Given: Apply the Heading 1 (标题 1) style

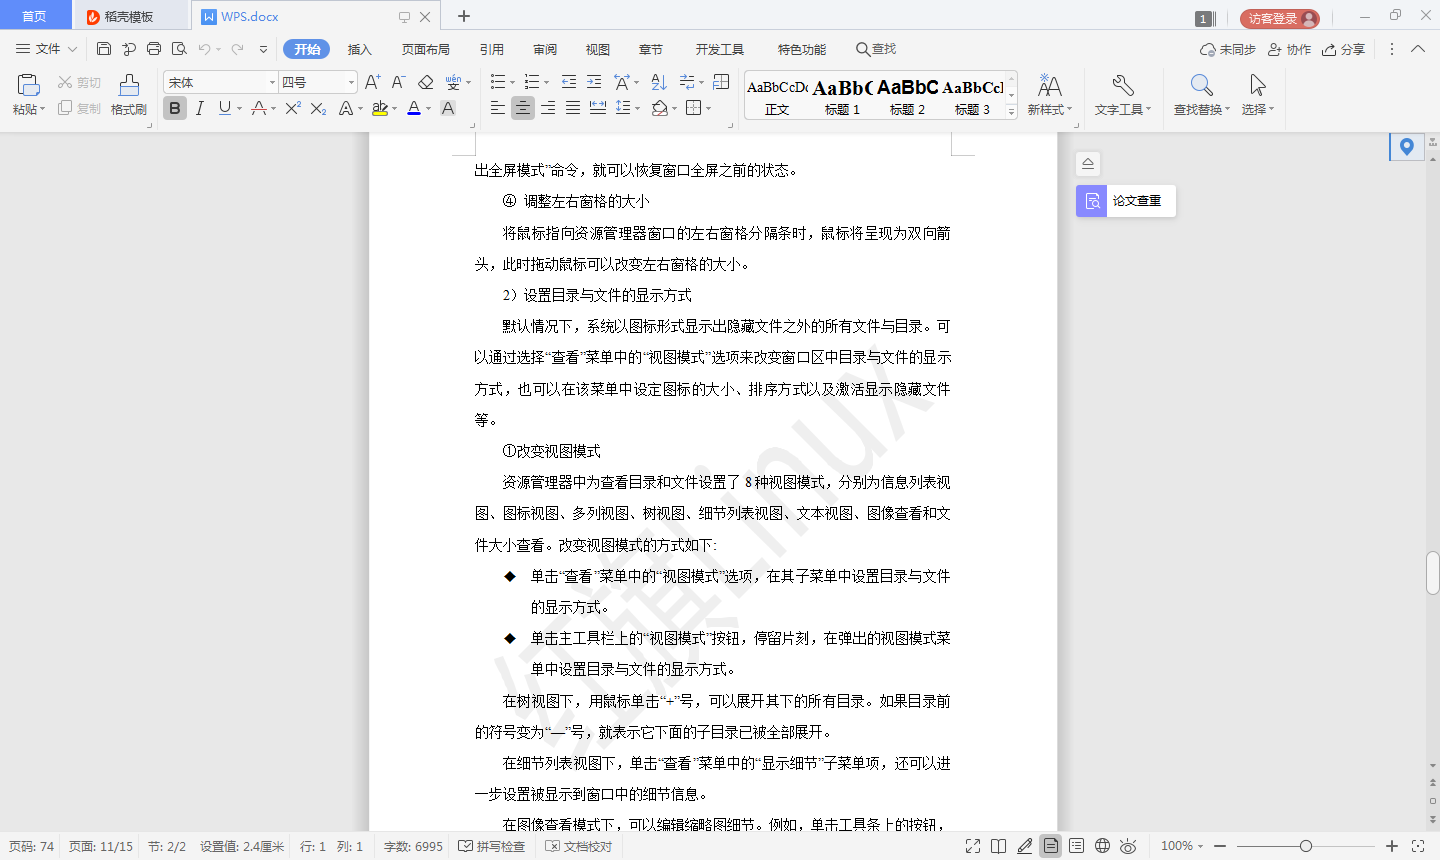Looking at the screenshot, I should (842, 97).
